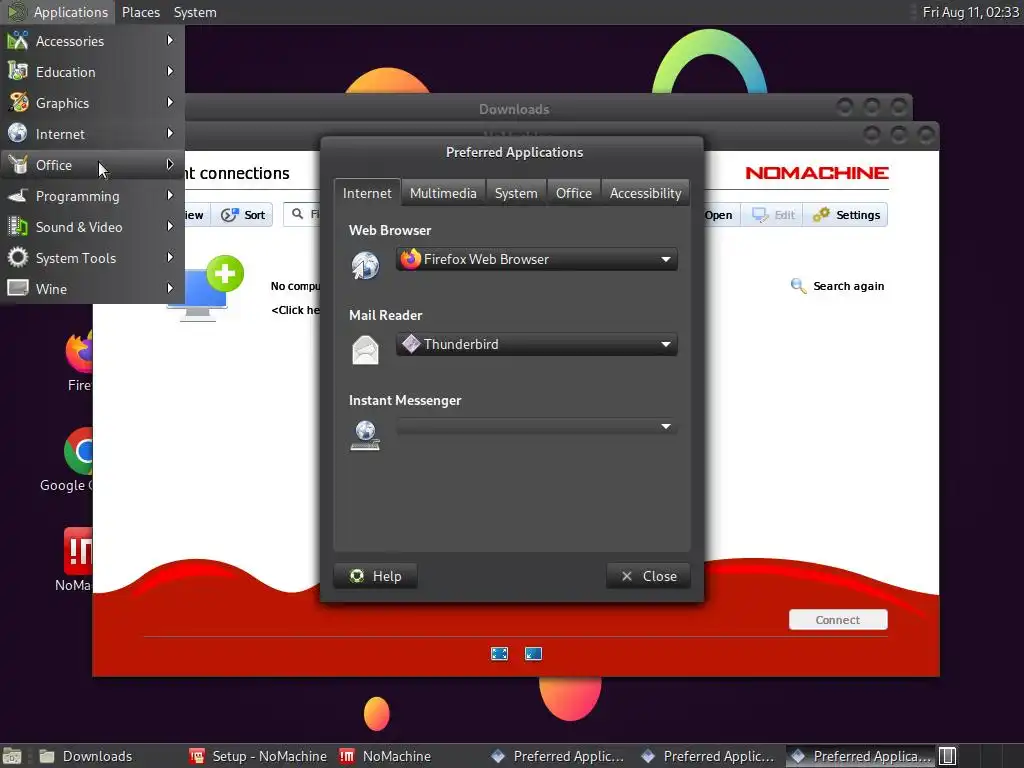Expand the Wine submenu arrow

coord(170,288)
